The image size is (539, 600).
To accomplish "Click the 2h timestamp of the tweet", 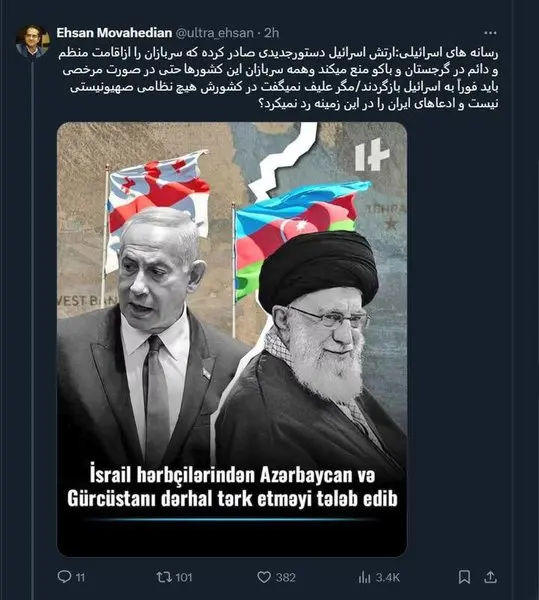I will tap(272, 33).
